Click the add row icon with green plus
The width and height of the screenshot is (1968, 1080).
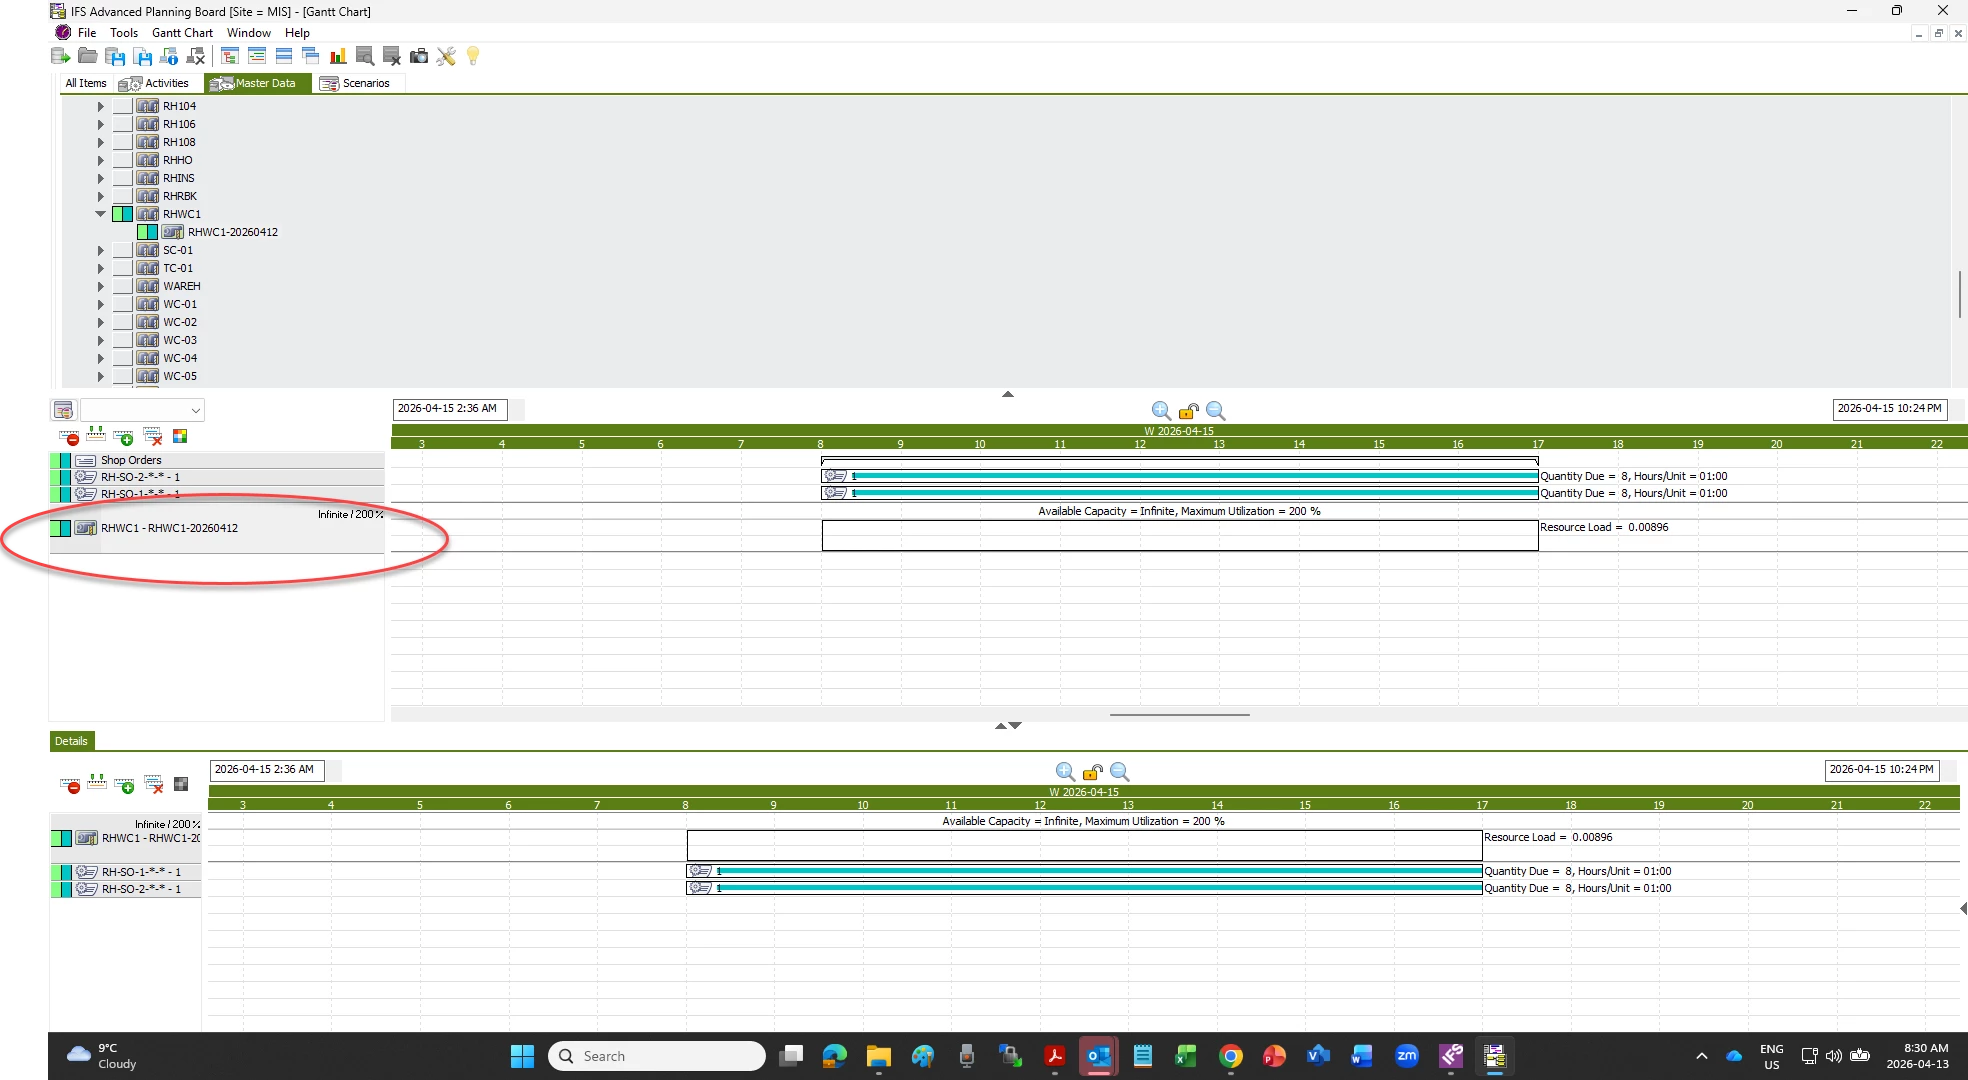pos(124,436)
